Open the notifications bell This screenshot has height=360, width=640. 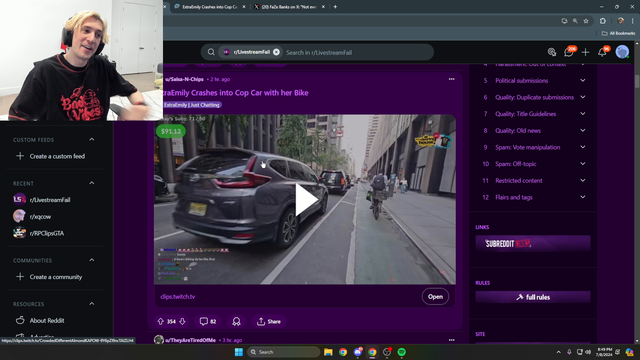point(602,52)
